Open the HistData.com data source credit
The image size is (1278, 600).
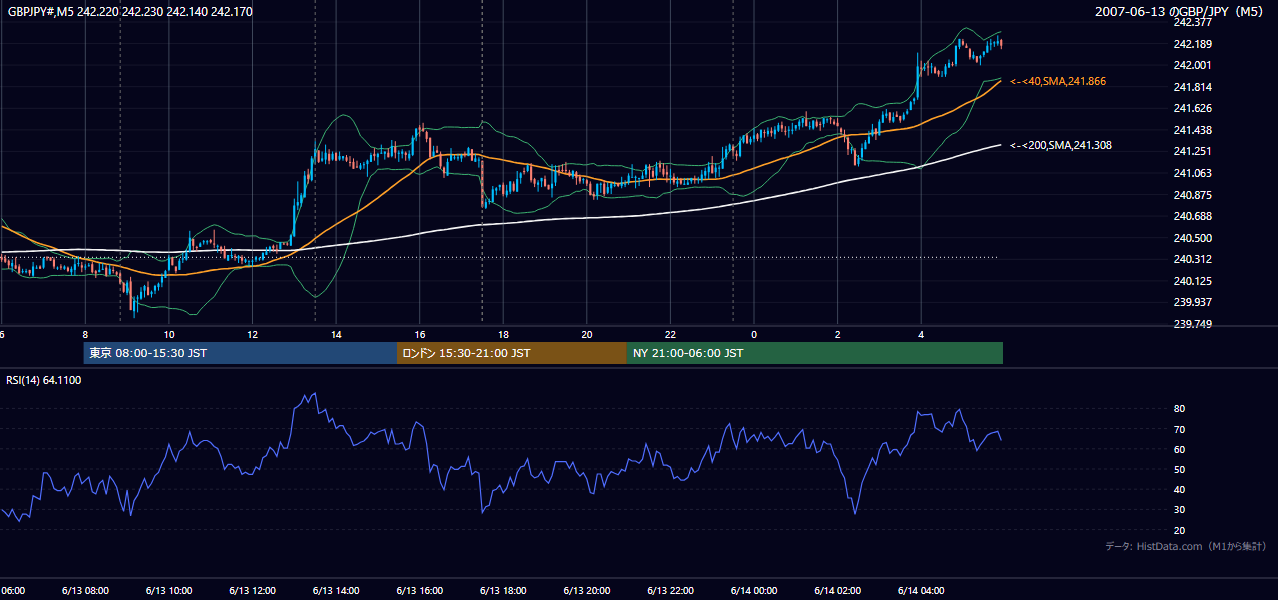(1186, 546)
